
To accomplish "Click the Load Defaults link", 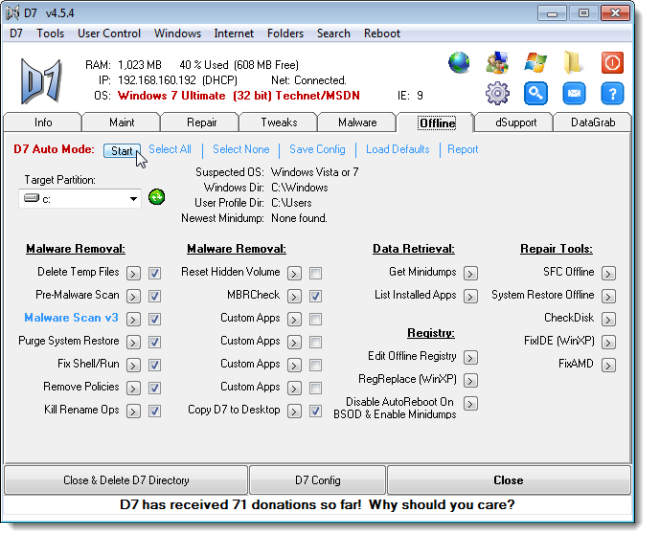I will 398,149.
